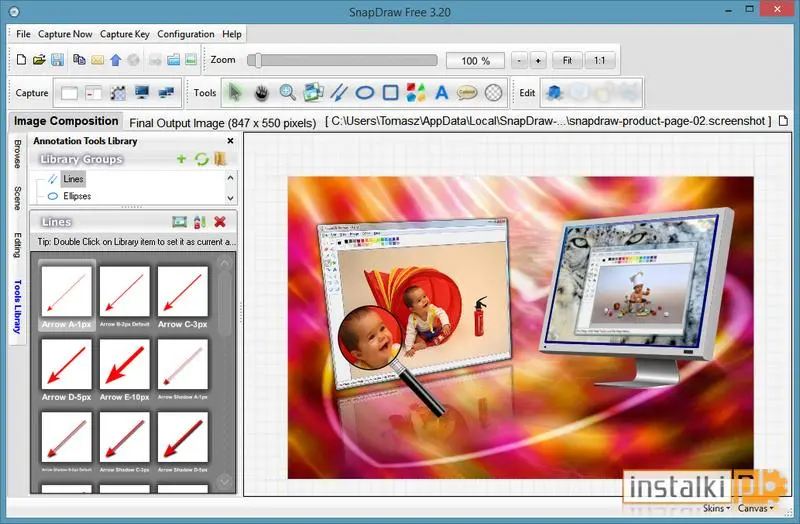
Task: Select the pointer arrow tool
Action: point(235,93)
